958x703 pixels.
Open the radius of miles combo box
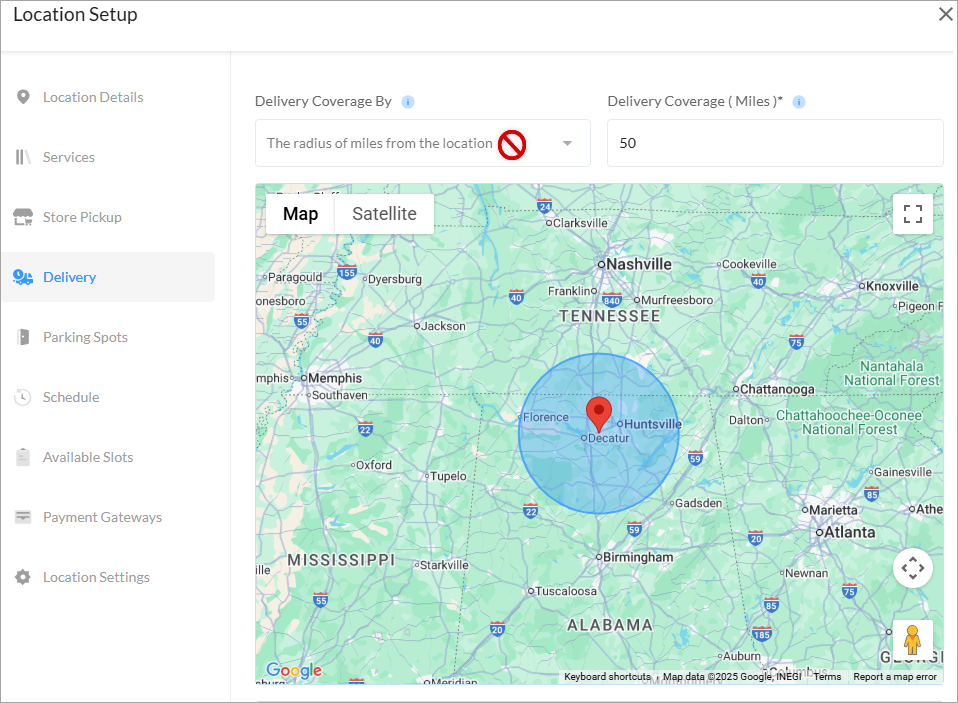tap(423, 143)
